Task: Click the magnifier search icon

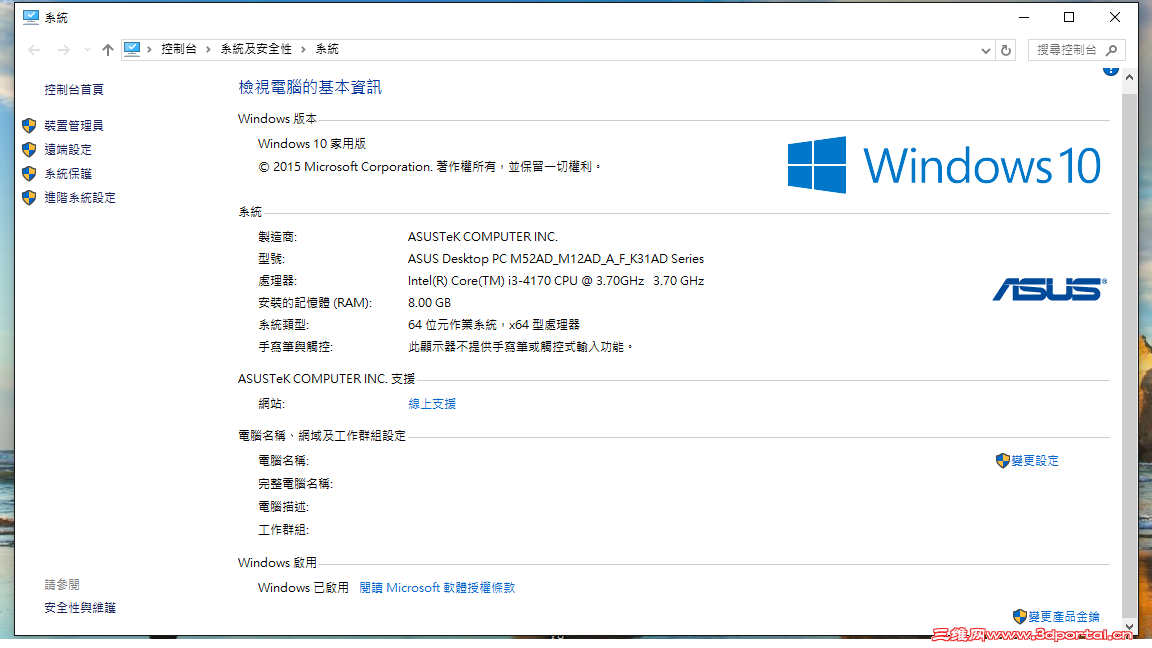Action: [x=1112, y=50]
